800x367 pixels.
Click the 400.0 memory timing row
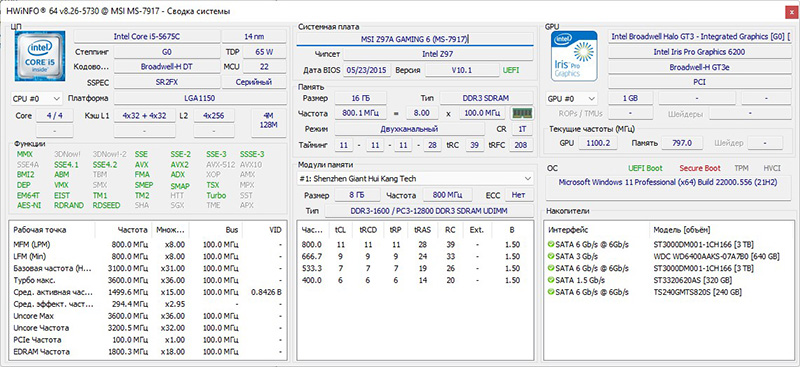pos(415,280)
